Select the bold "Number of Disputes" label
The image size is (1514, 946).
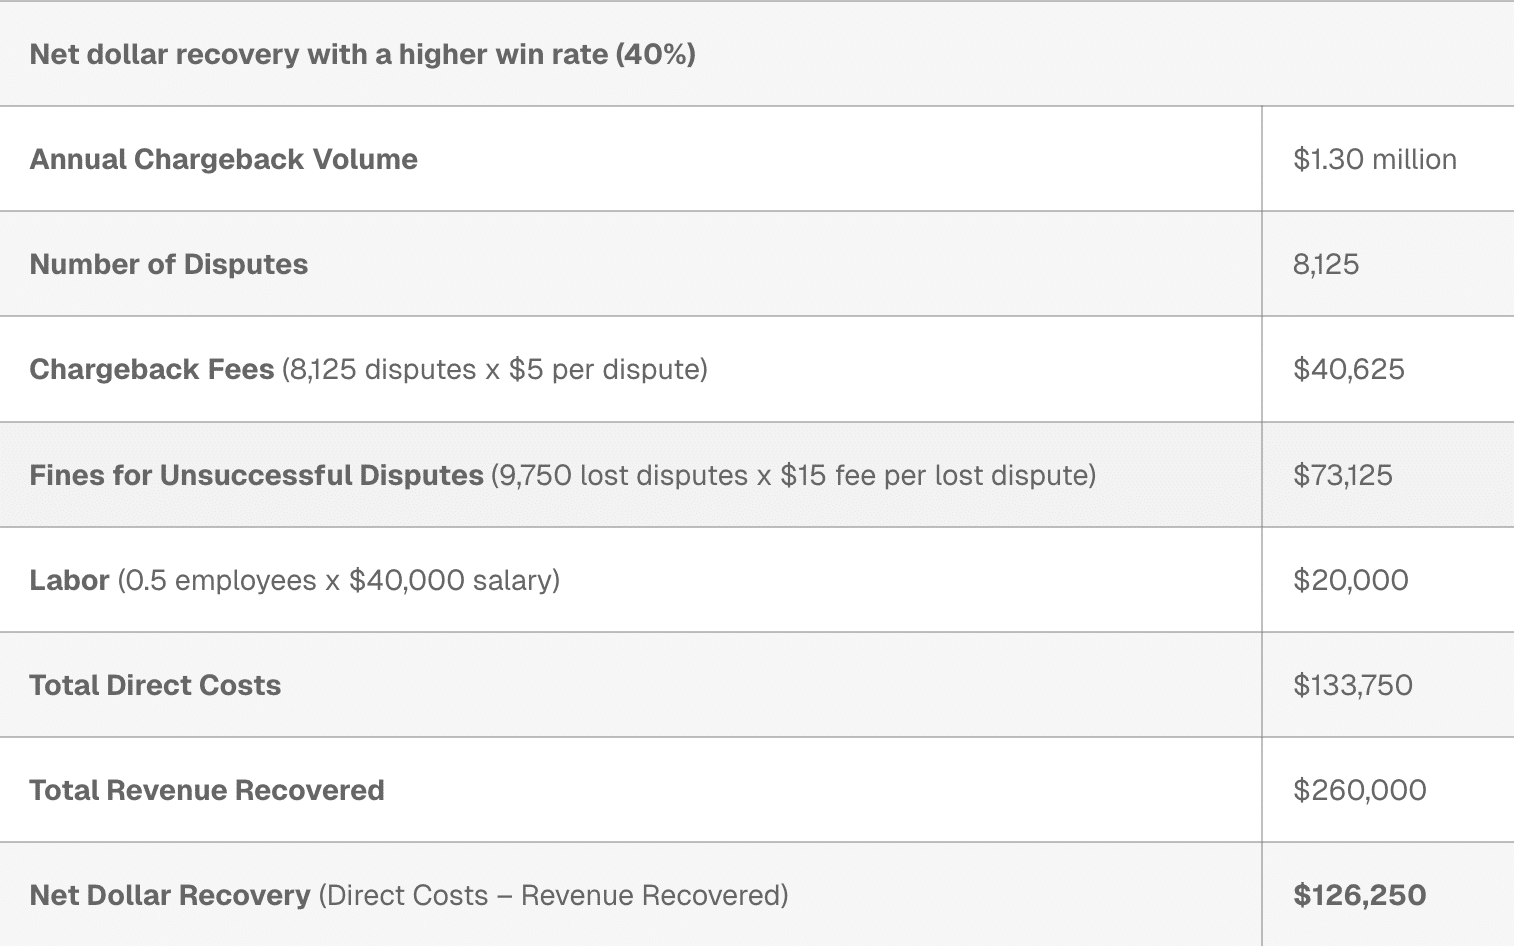click(x=168, y=264)
